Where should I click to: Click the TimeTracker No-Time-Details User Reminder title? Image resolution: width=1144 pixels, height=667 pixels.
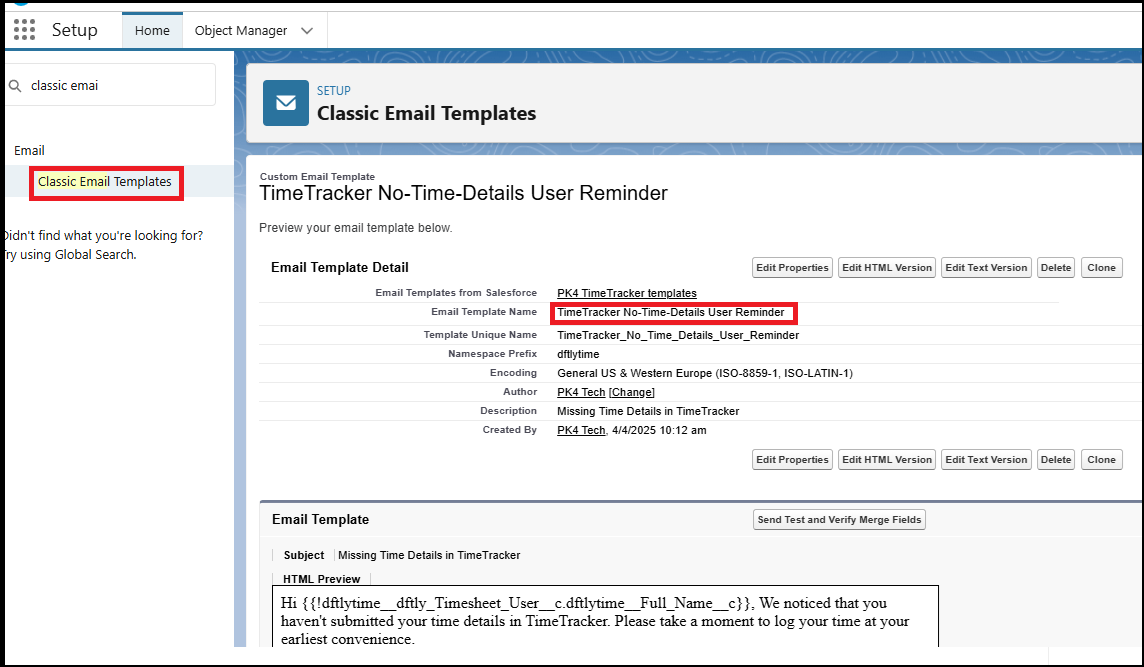pyautogui.click(x=463, y=193)
